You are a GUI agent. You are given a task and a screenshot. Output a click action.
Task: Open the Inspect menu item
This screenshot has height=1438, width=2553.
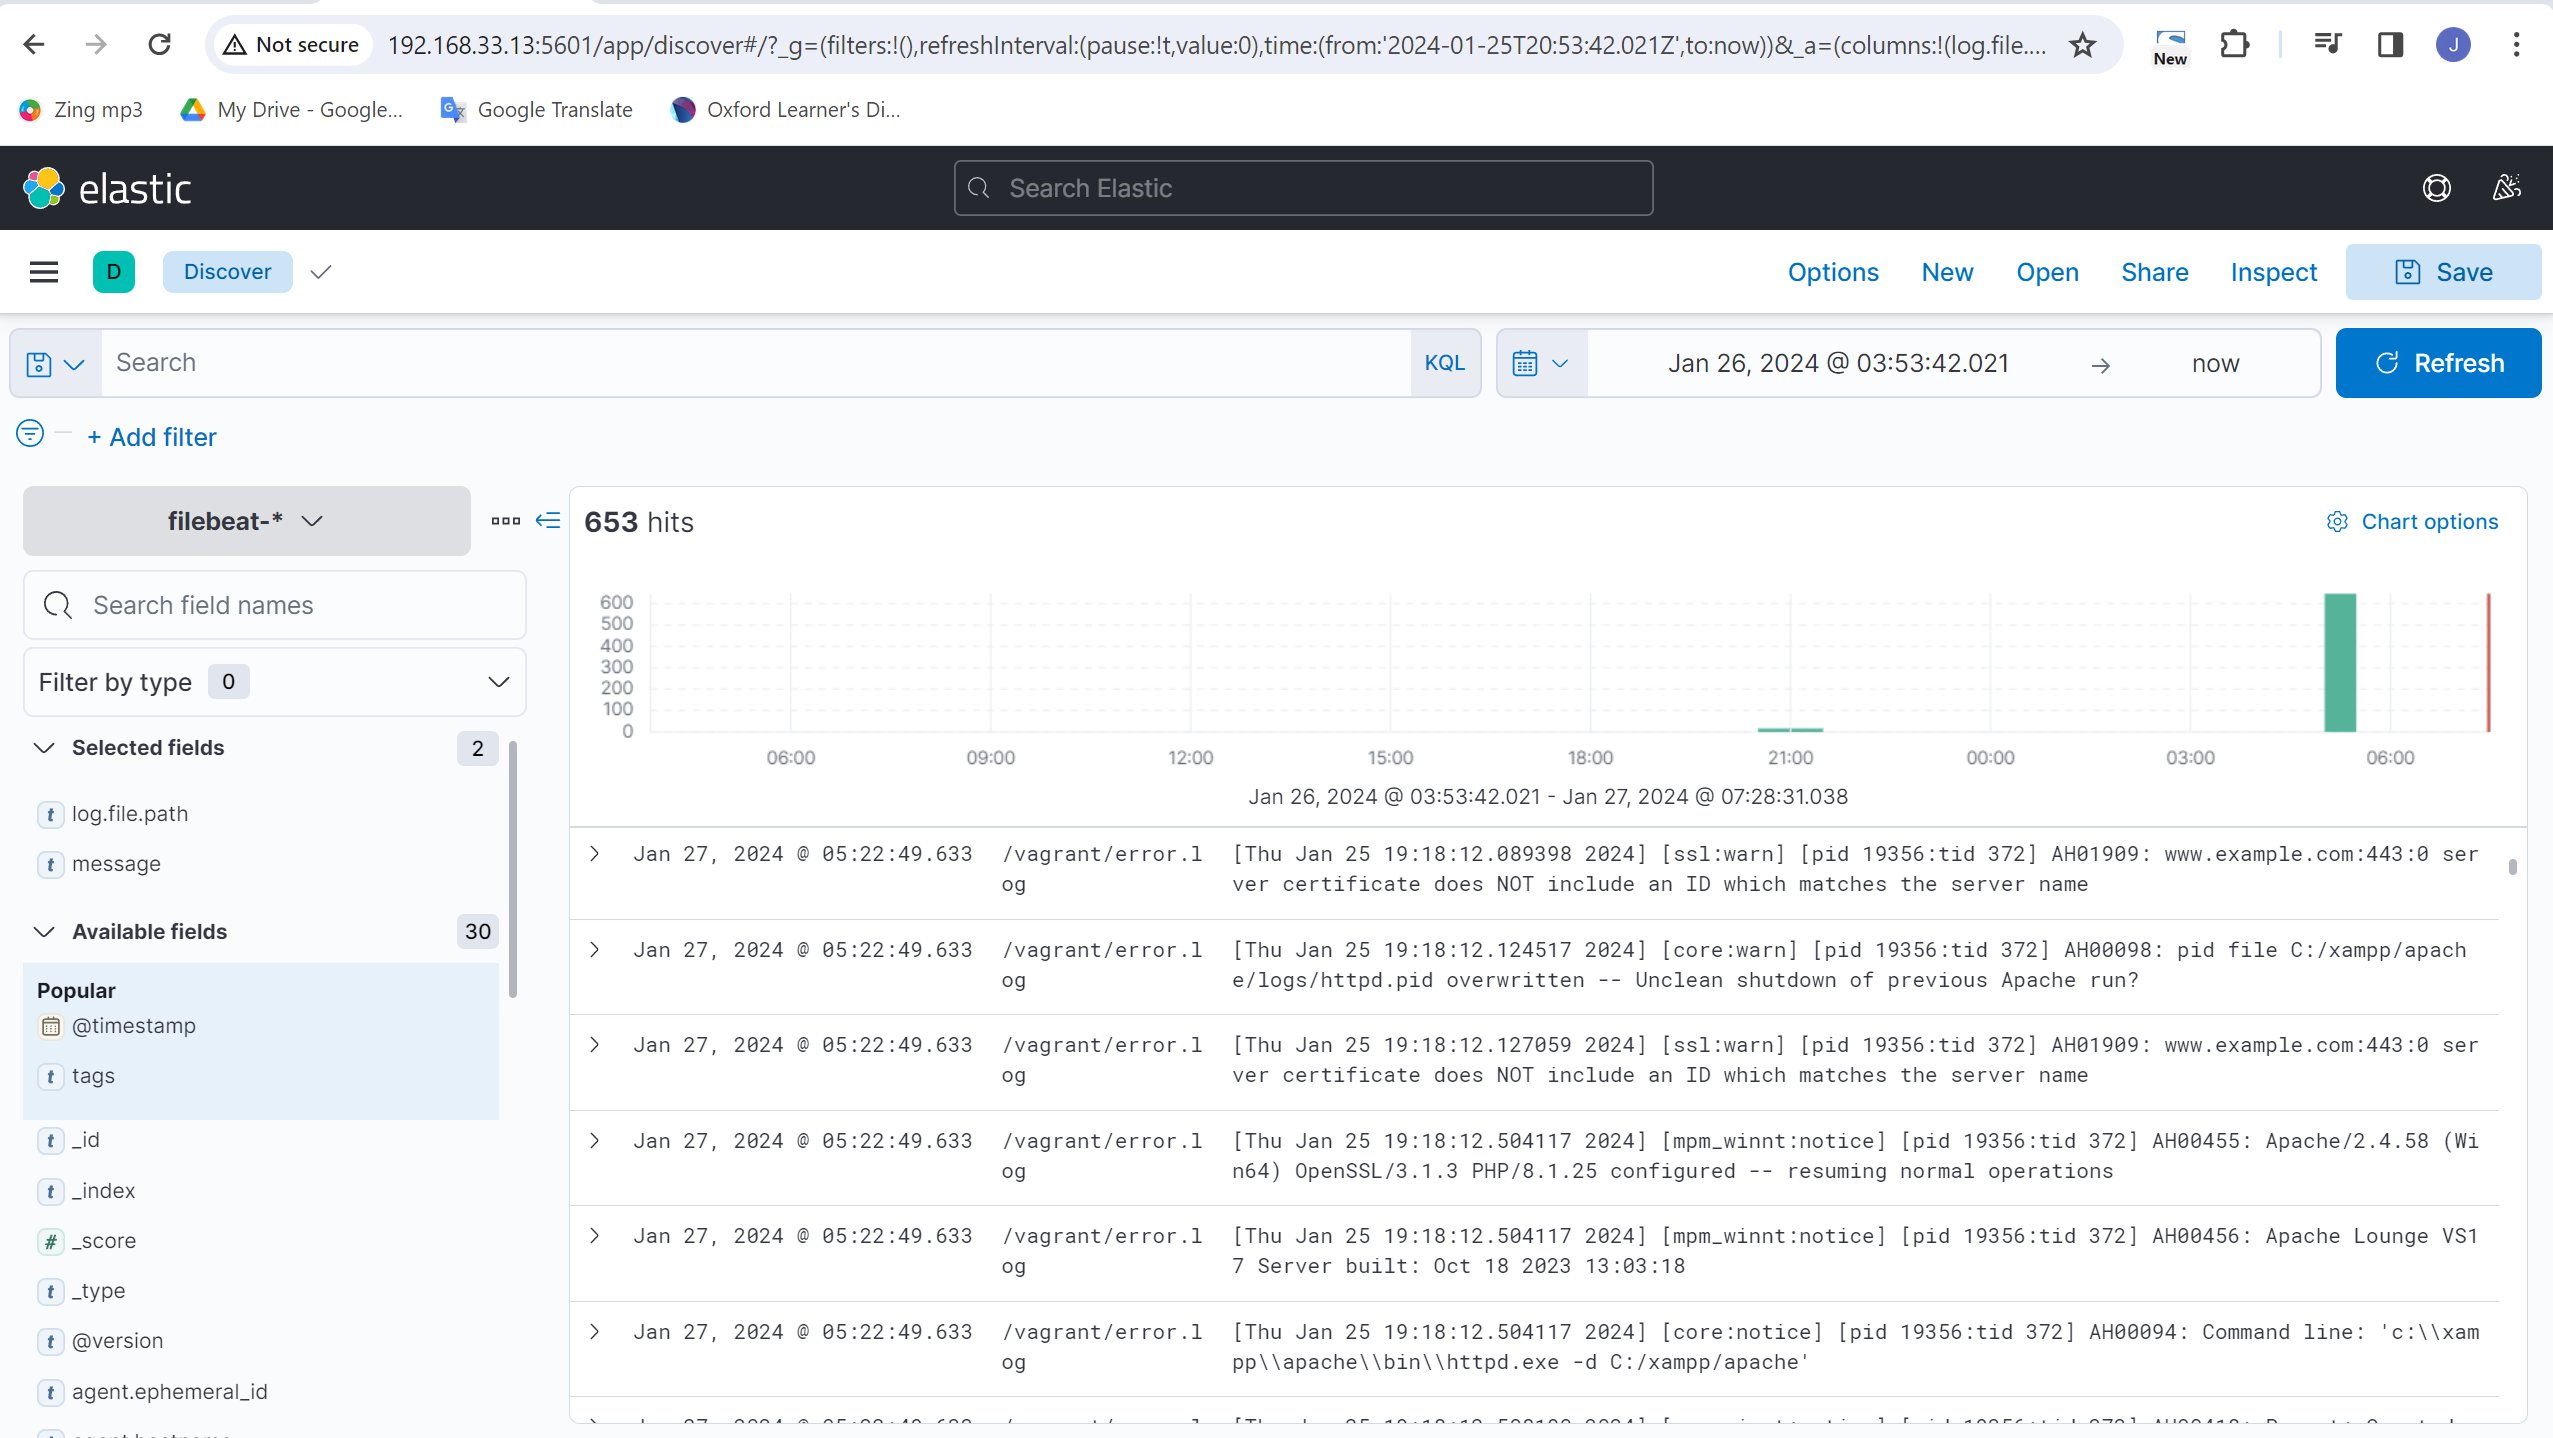(x=2273, y=272)
